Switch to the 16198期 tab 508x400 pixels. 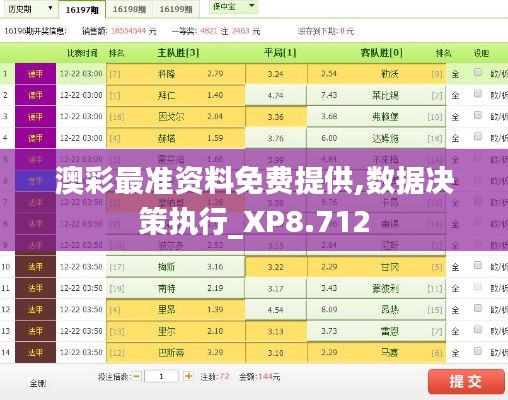tap(129, 9)
